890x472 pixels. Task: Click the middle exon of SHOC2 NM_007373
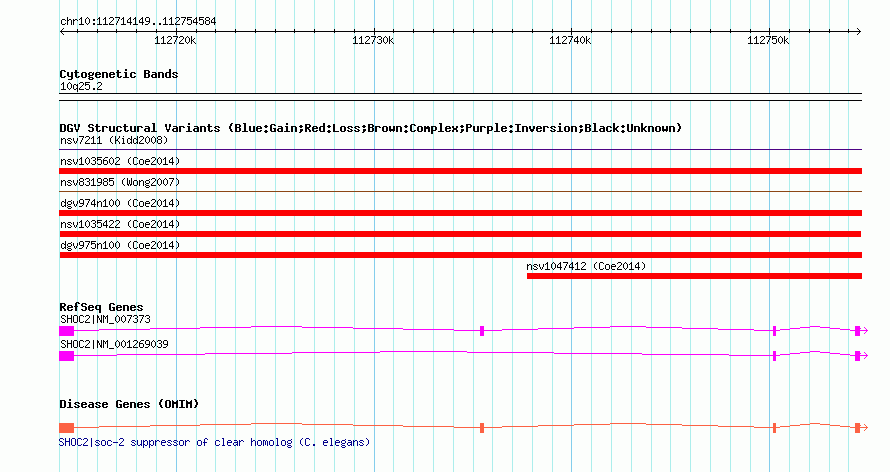pos(482,331)
